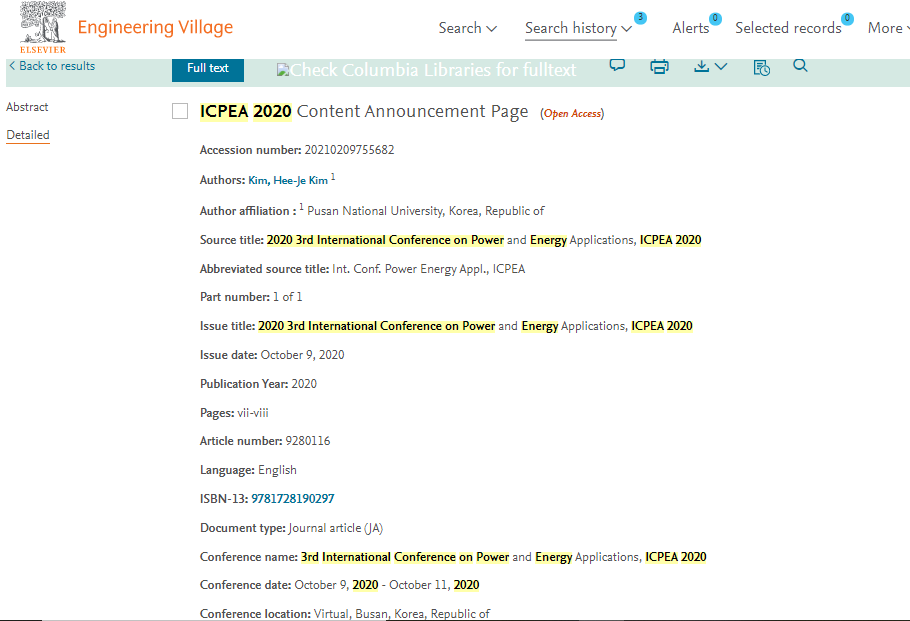This screenshot has height=621, width=910.
Task: Click the download record icon
Action: tap(701, 66)
